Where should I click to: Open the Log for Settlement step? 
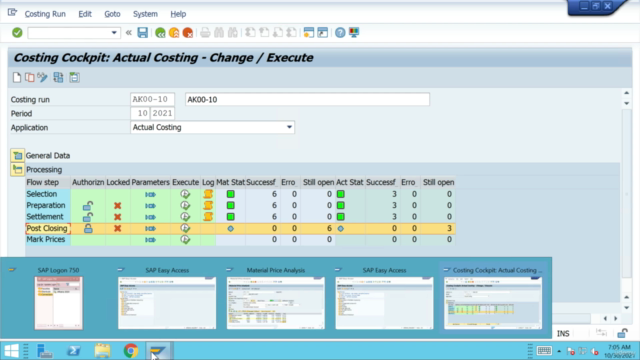pyautogui.click(x=208, y=217)
